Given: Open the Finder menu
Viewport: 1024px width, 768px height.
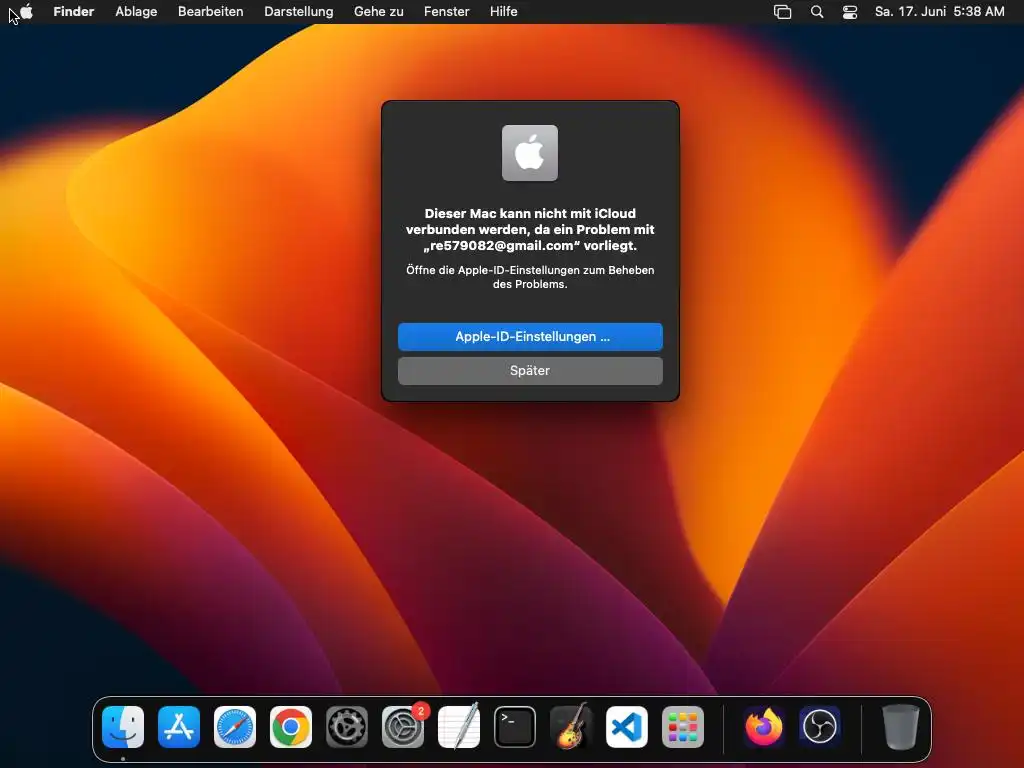Looking at the screenshot, I should pos(74,11).
